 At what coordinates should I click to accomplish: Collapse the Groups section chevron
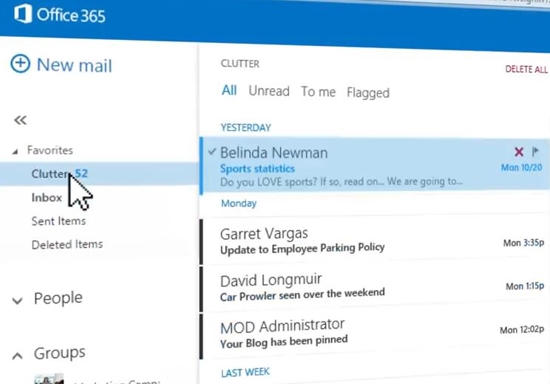click(x=17, y=356)
